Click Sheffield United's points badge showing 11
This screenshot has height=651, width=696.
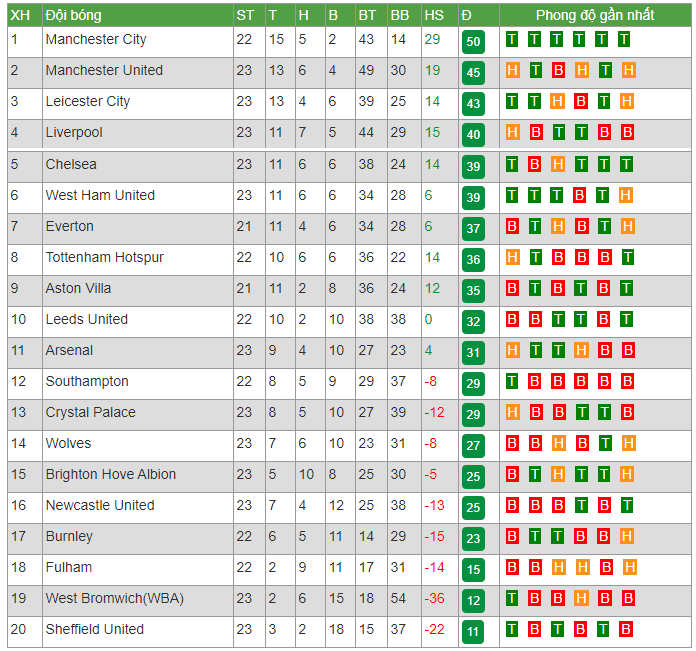473,631
